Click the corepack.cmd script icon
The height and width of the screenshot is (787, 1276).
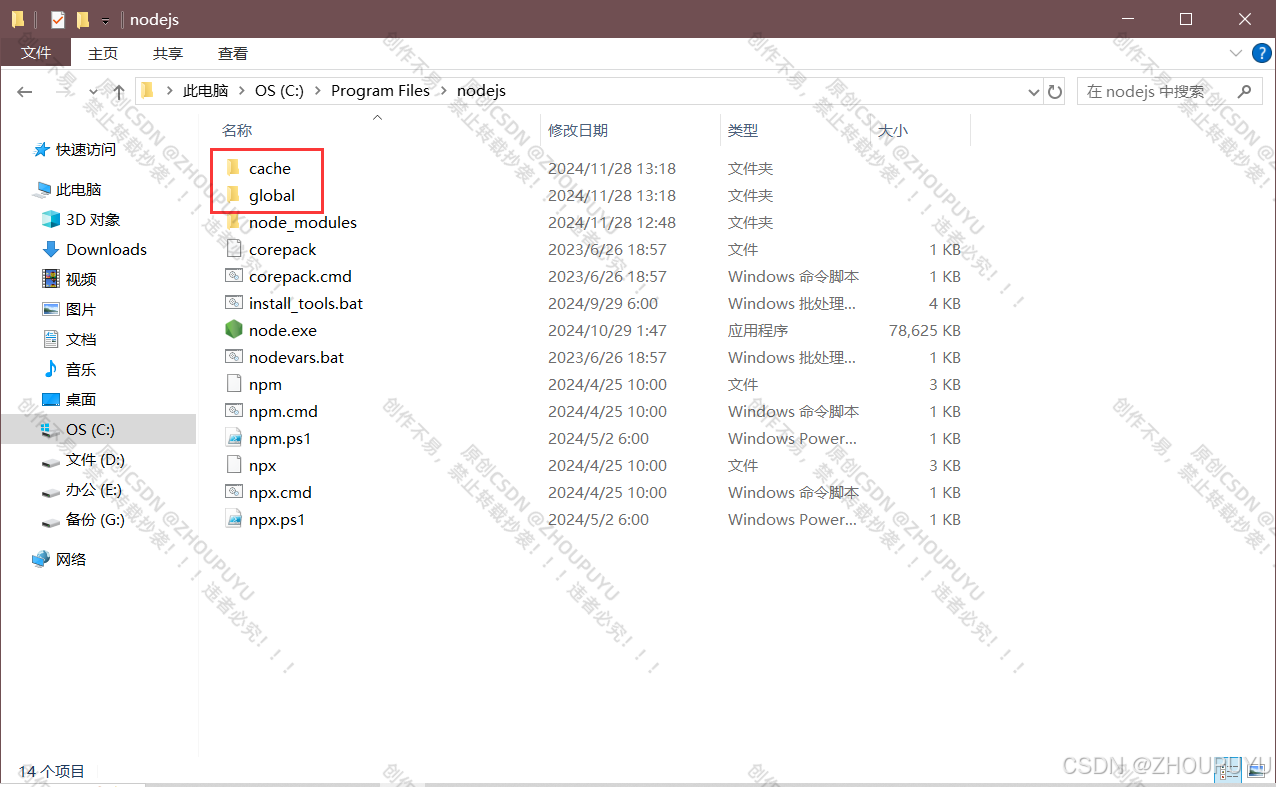tap(233, 276)
